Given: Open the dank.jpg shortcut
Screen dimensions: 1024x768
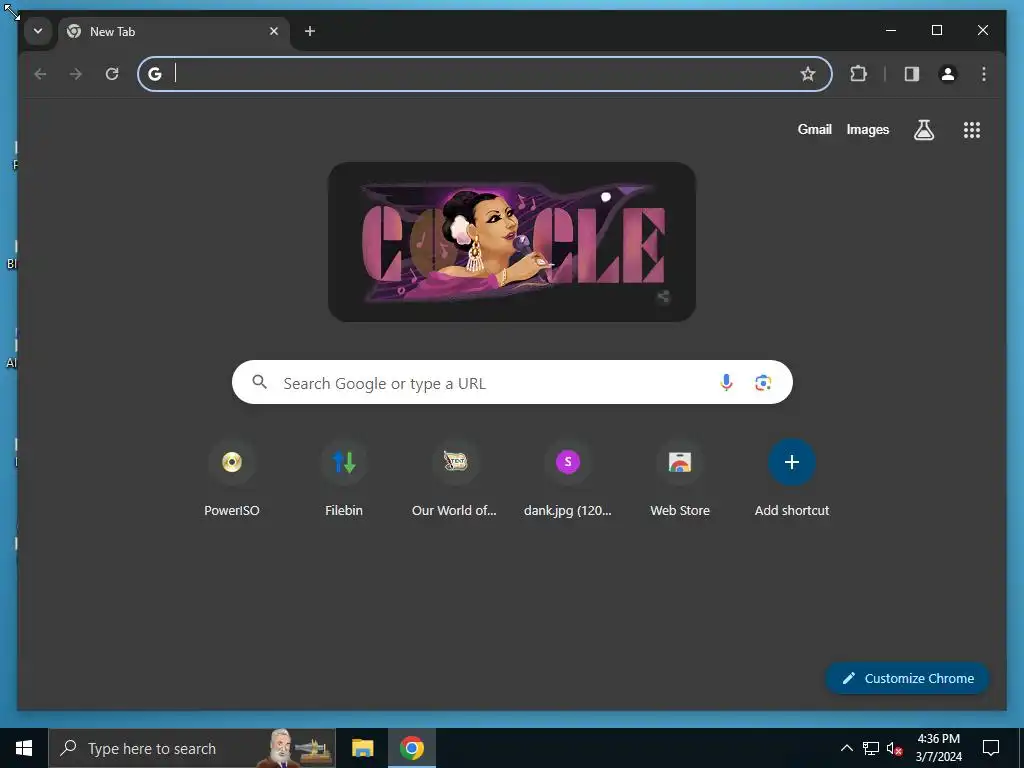Looking at the screenshot, I should pos(568,479).
